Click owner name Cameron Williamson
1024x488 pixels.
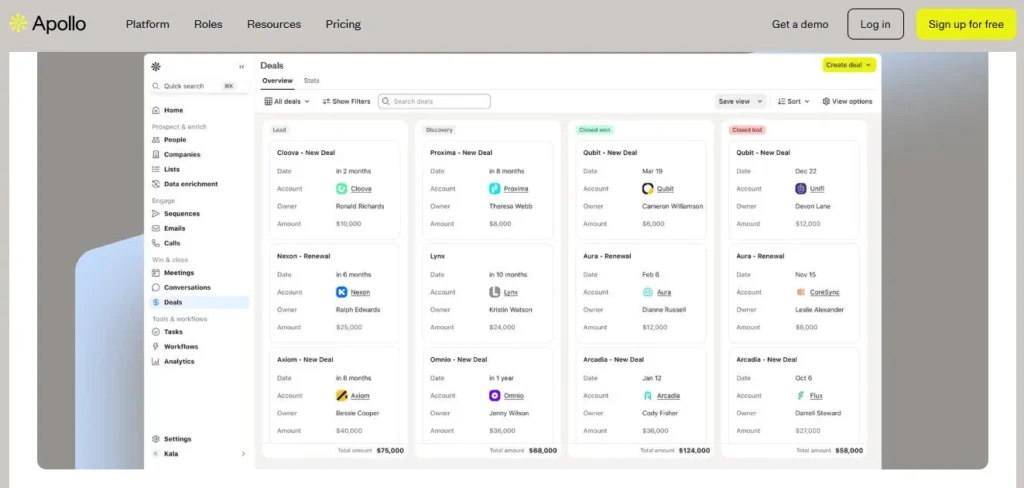673,206
